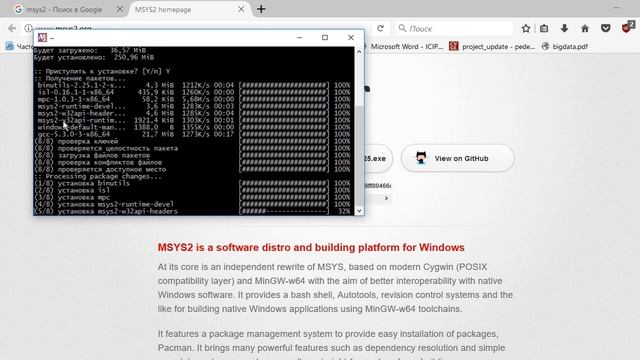
Task: Minimize the browser window
Action: tap(616, 7)
